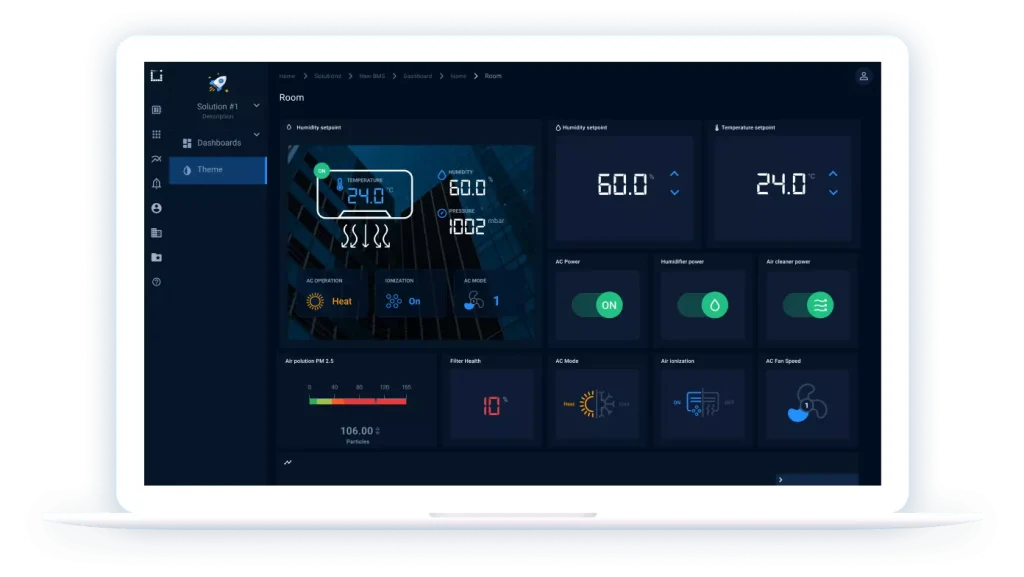Collapse the Dashboards section chevron
Viewport: 1024px width, 577px height.
[256, 133]
